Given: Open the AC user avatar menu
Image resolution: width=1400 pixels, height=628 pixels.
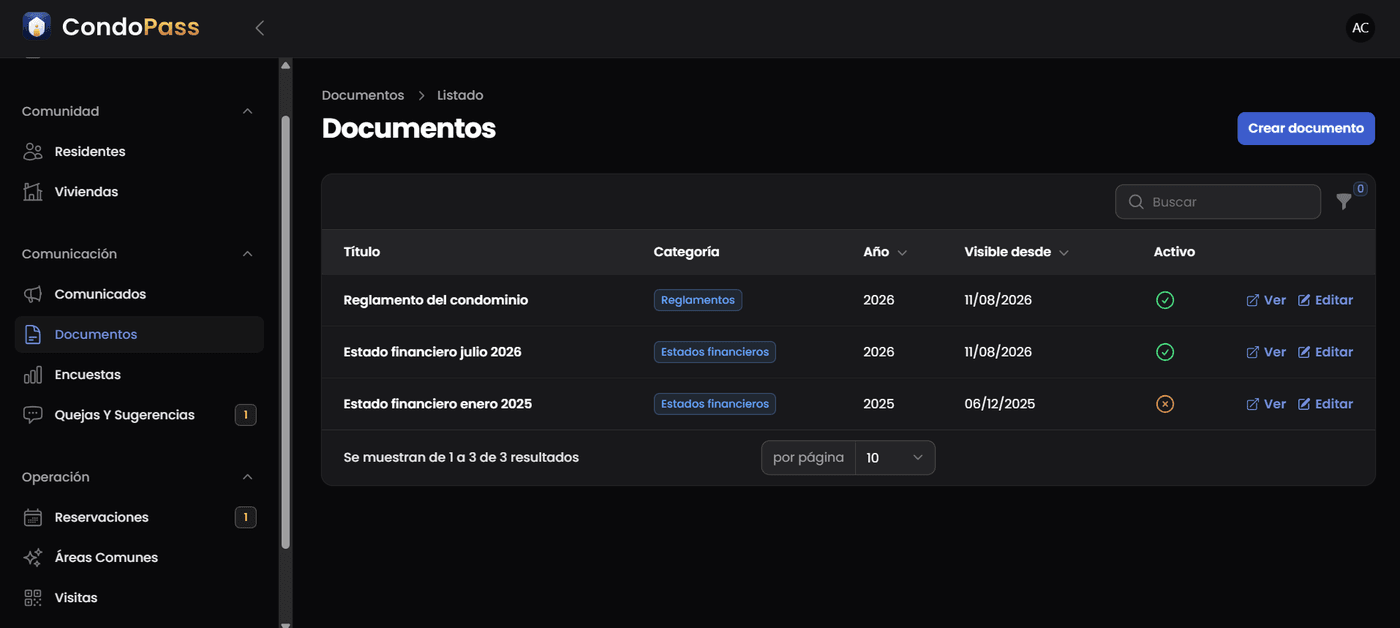Looking at the screenshot, I should (1360, 28).
